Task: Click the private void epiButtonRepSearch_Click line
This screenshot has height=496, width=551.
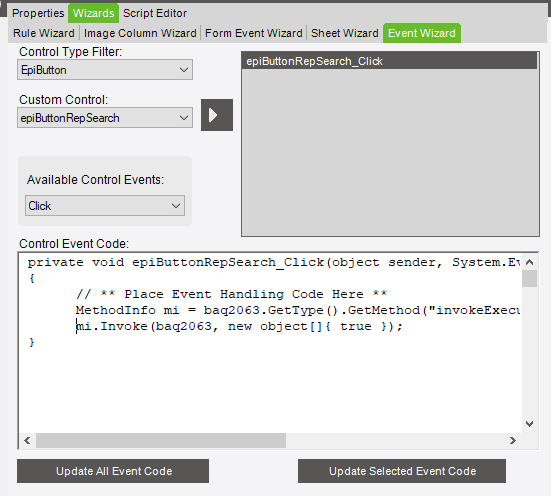Action: pyautogui.click(x=273, y=262)
